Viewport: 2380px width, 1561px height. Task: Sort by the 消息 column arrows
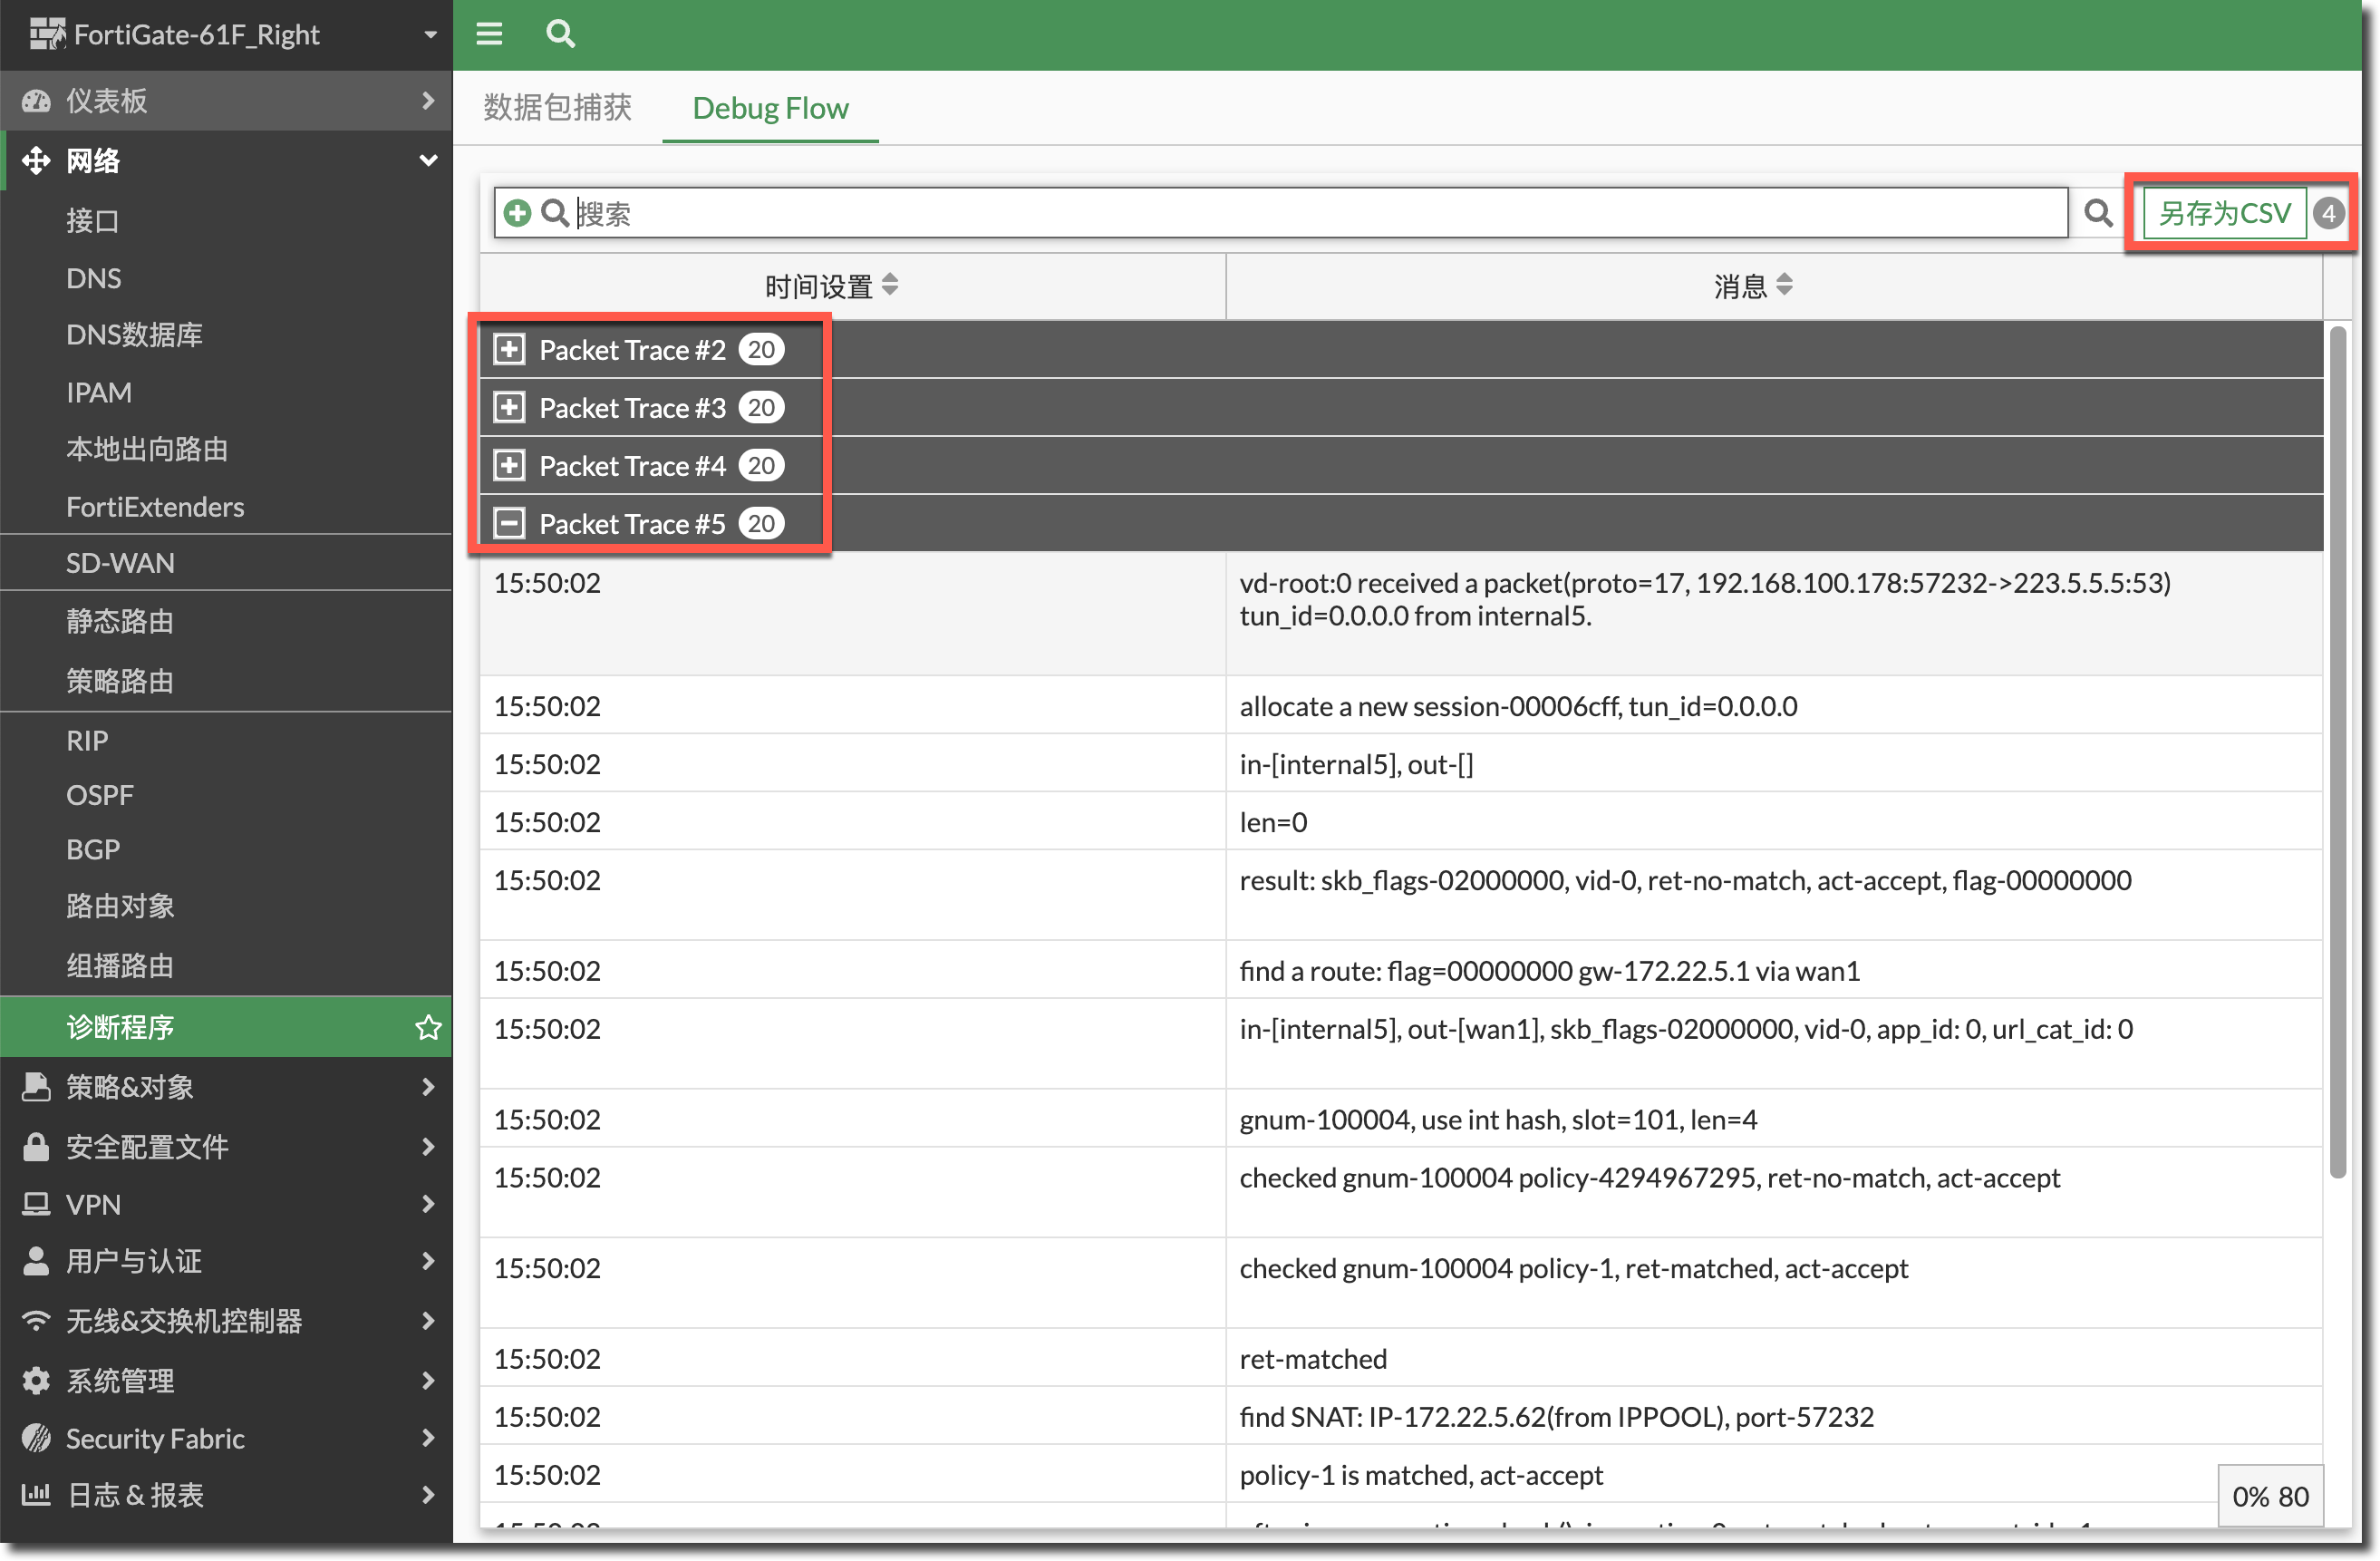coord(1784,286)
